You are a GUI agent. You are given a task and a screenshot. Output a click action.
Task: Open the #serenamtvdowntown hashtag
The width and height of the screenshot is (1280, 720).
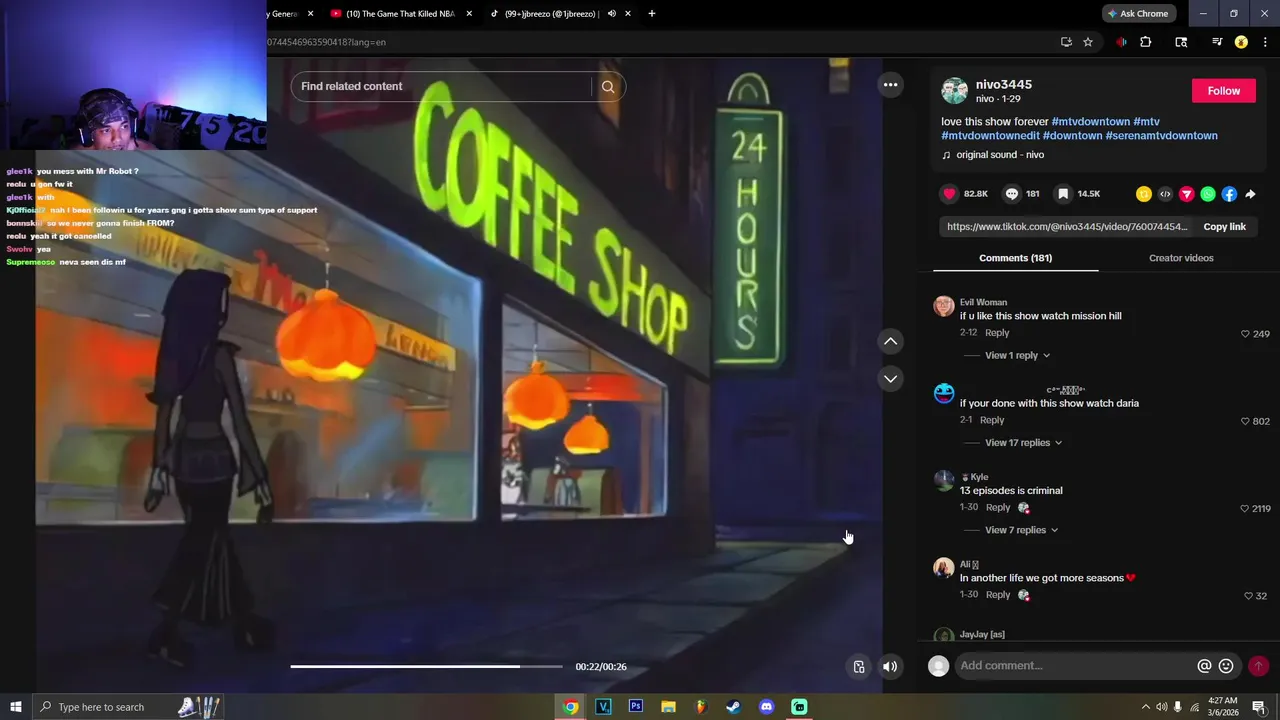coord(1161,136)
